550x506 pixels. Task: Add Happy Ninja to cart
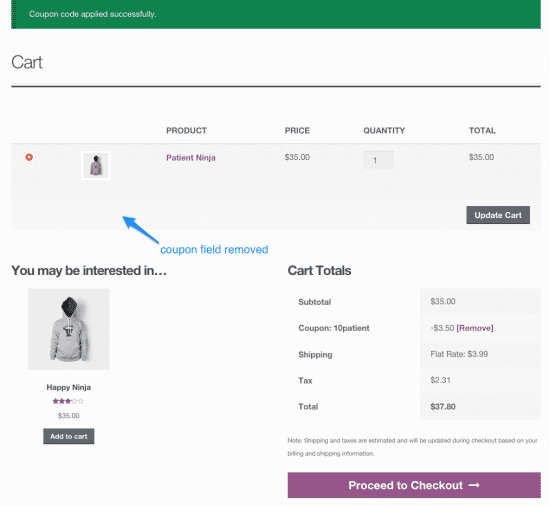pyautogui.click(x=69, y=436)
